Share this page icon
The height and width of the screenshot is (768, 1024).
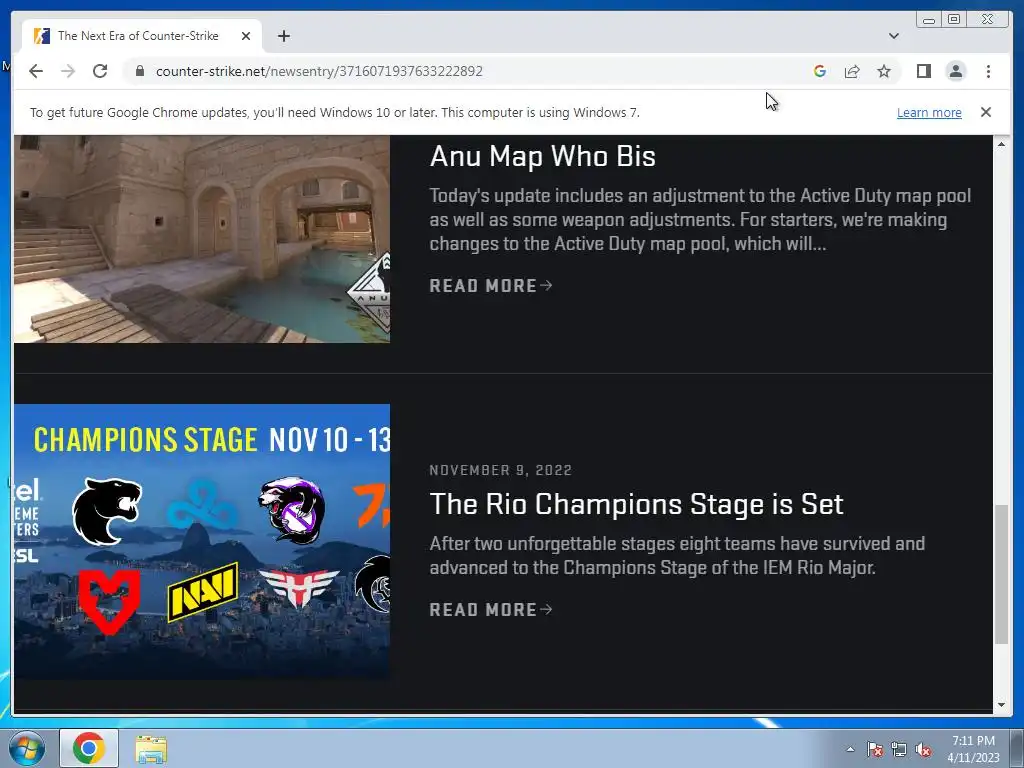(x=852, y=71)
